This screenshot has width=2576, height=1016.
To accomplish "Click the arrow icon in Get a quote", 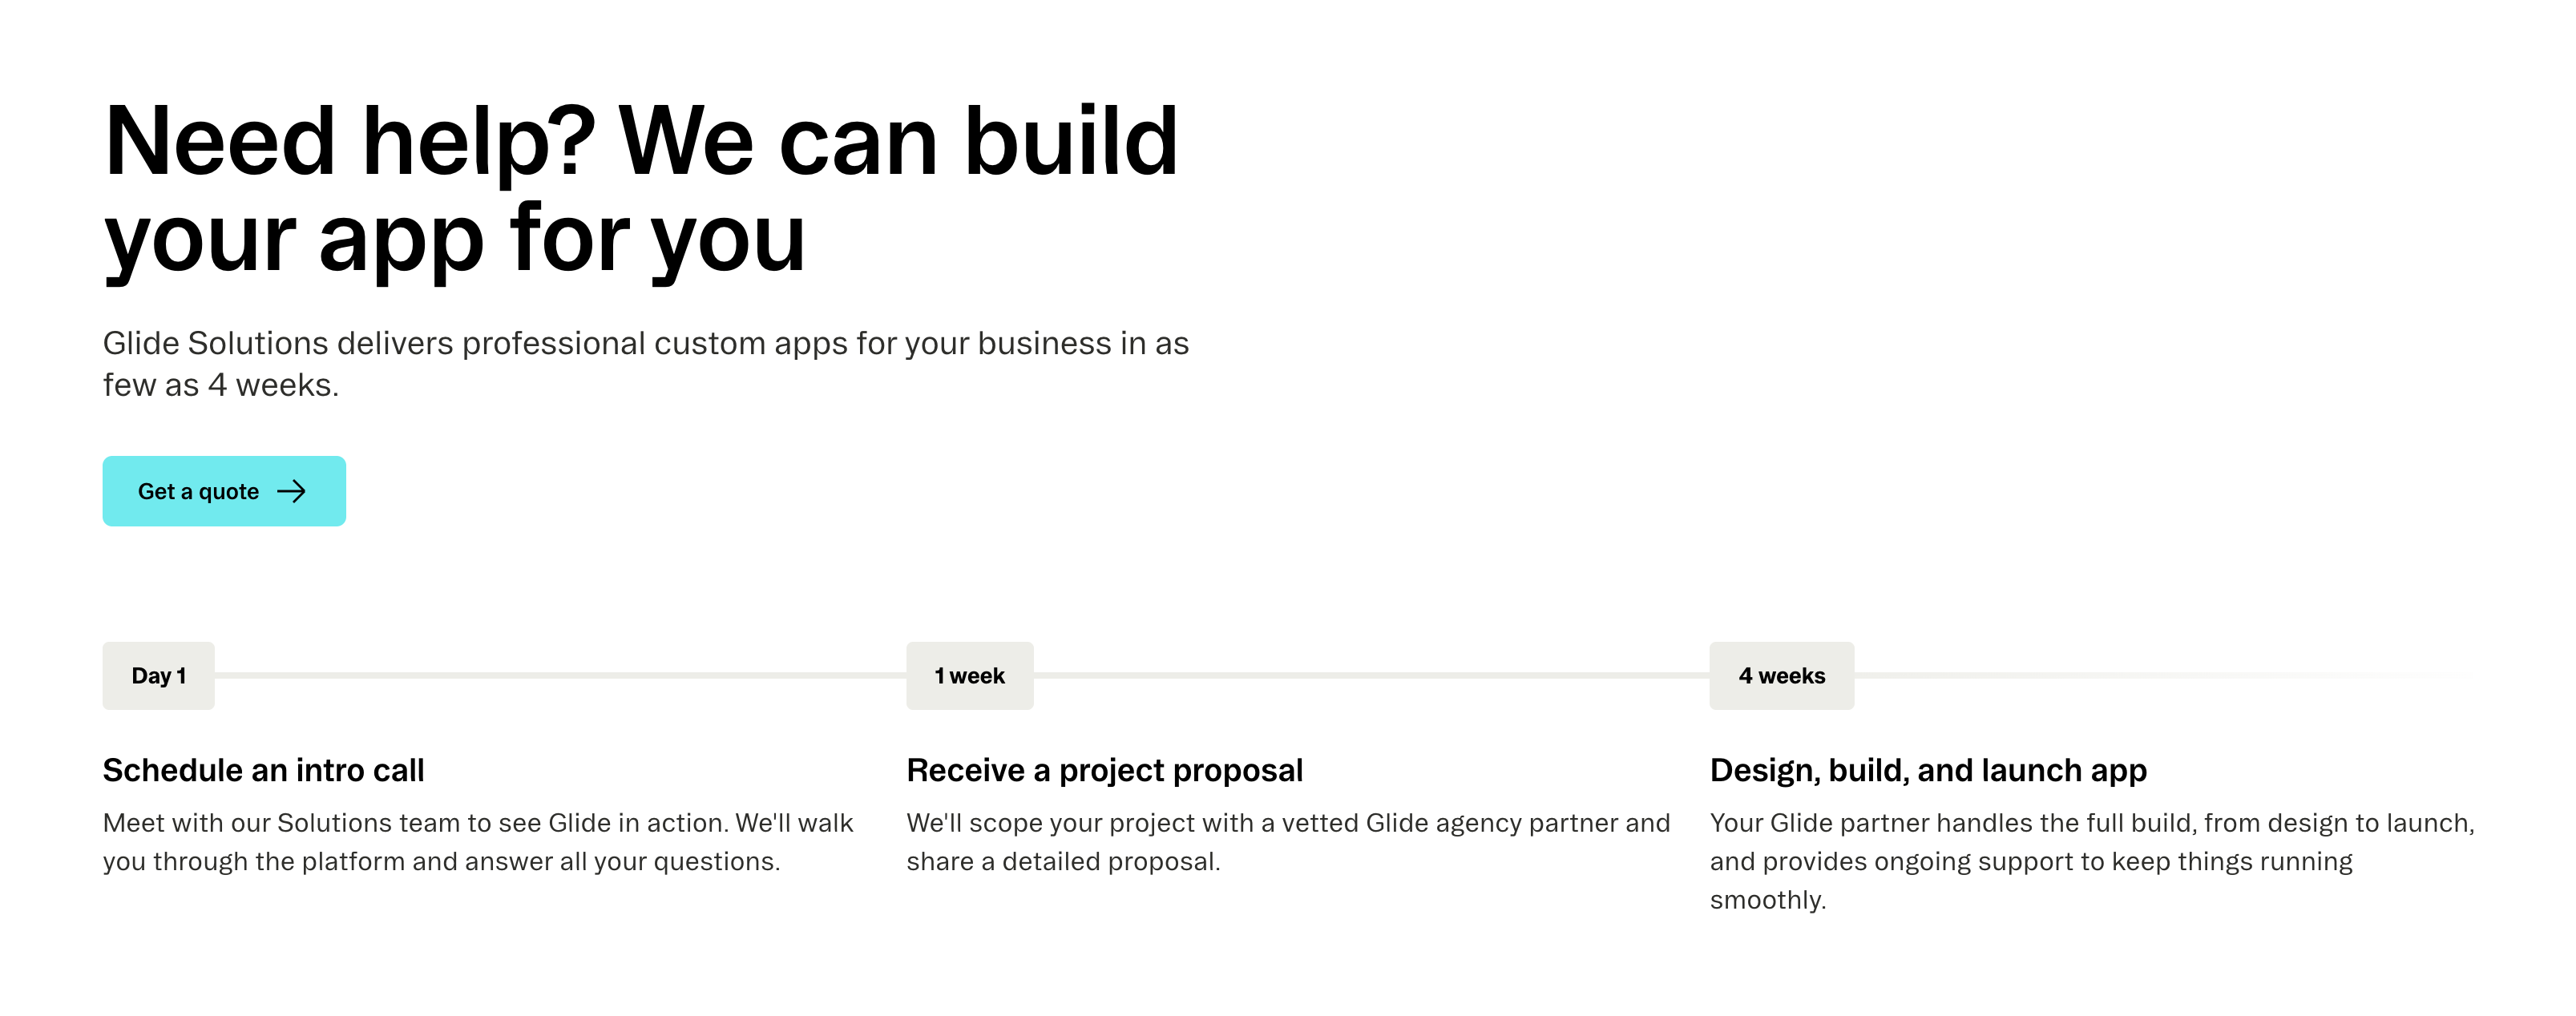I will (x=291, y=491).
